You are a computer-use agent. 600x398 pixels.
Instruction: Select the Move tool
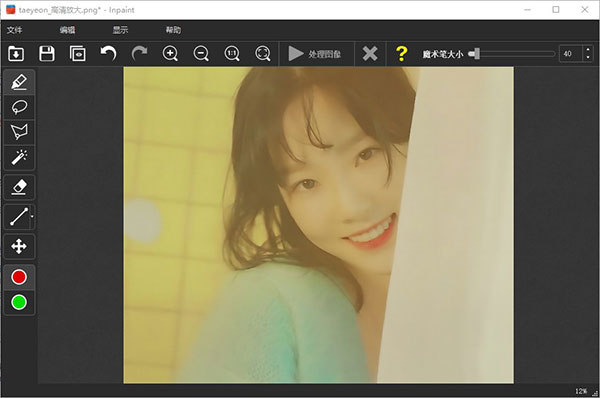[x=19, y=246]
